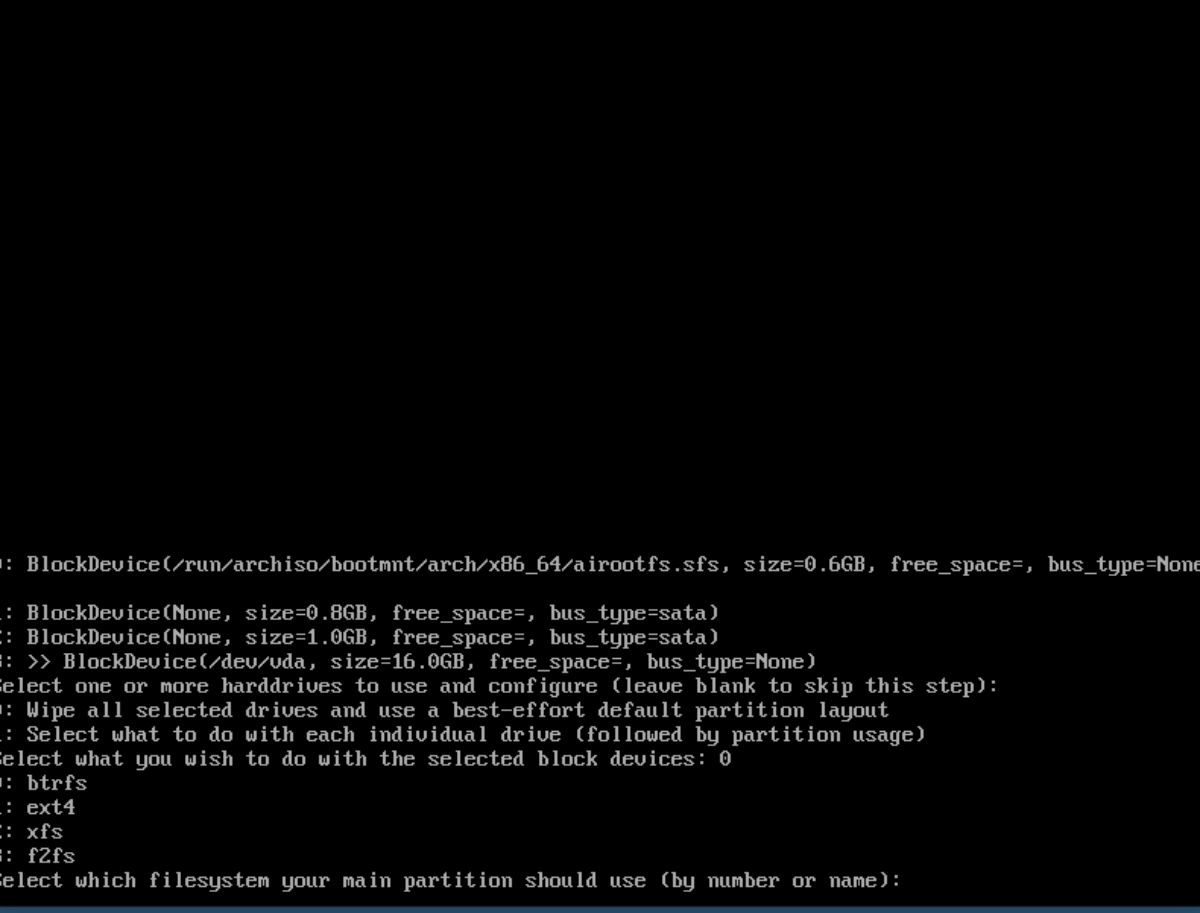Select the f2fs filesystem entry

[x=38, y=856]
